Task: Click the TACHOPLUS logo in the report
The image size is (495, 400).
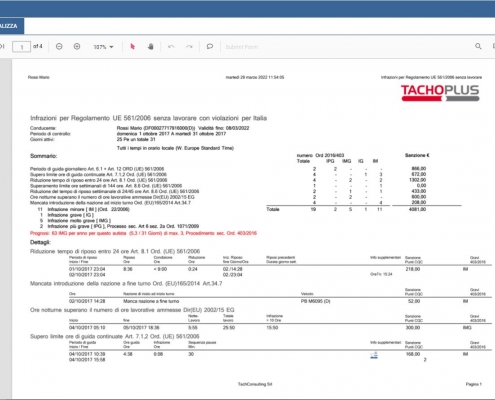Action: tap(440, 93)
